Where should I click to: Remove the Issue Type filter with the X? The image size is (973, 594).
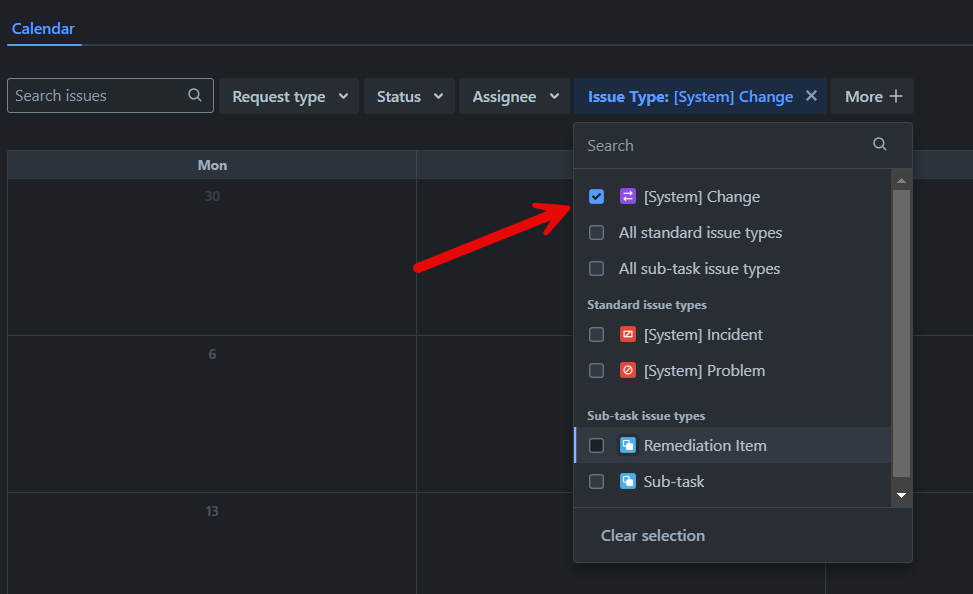click(811, 95)
